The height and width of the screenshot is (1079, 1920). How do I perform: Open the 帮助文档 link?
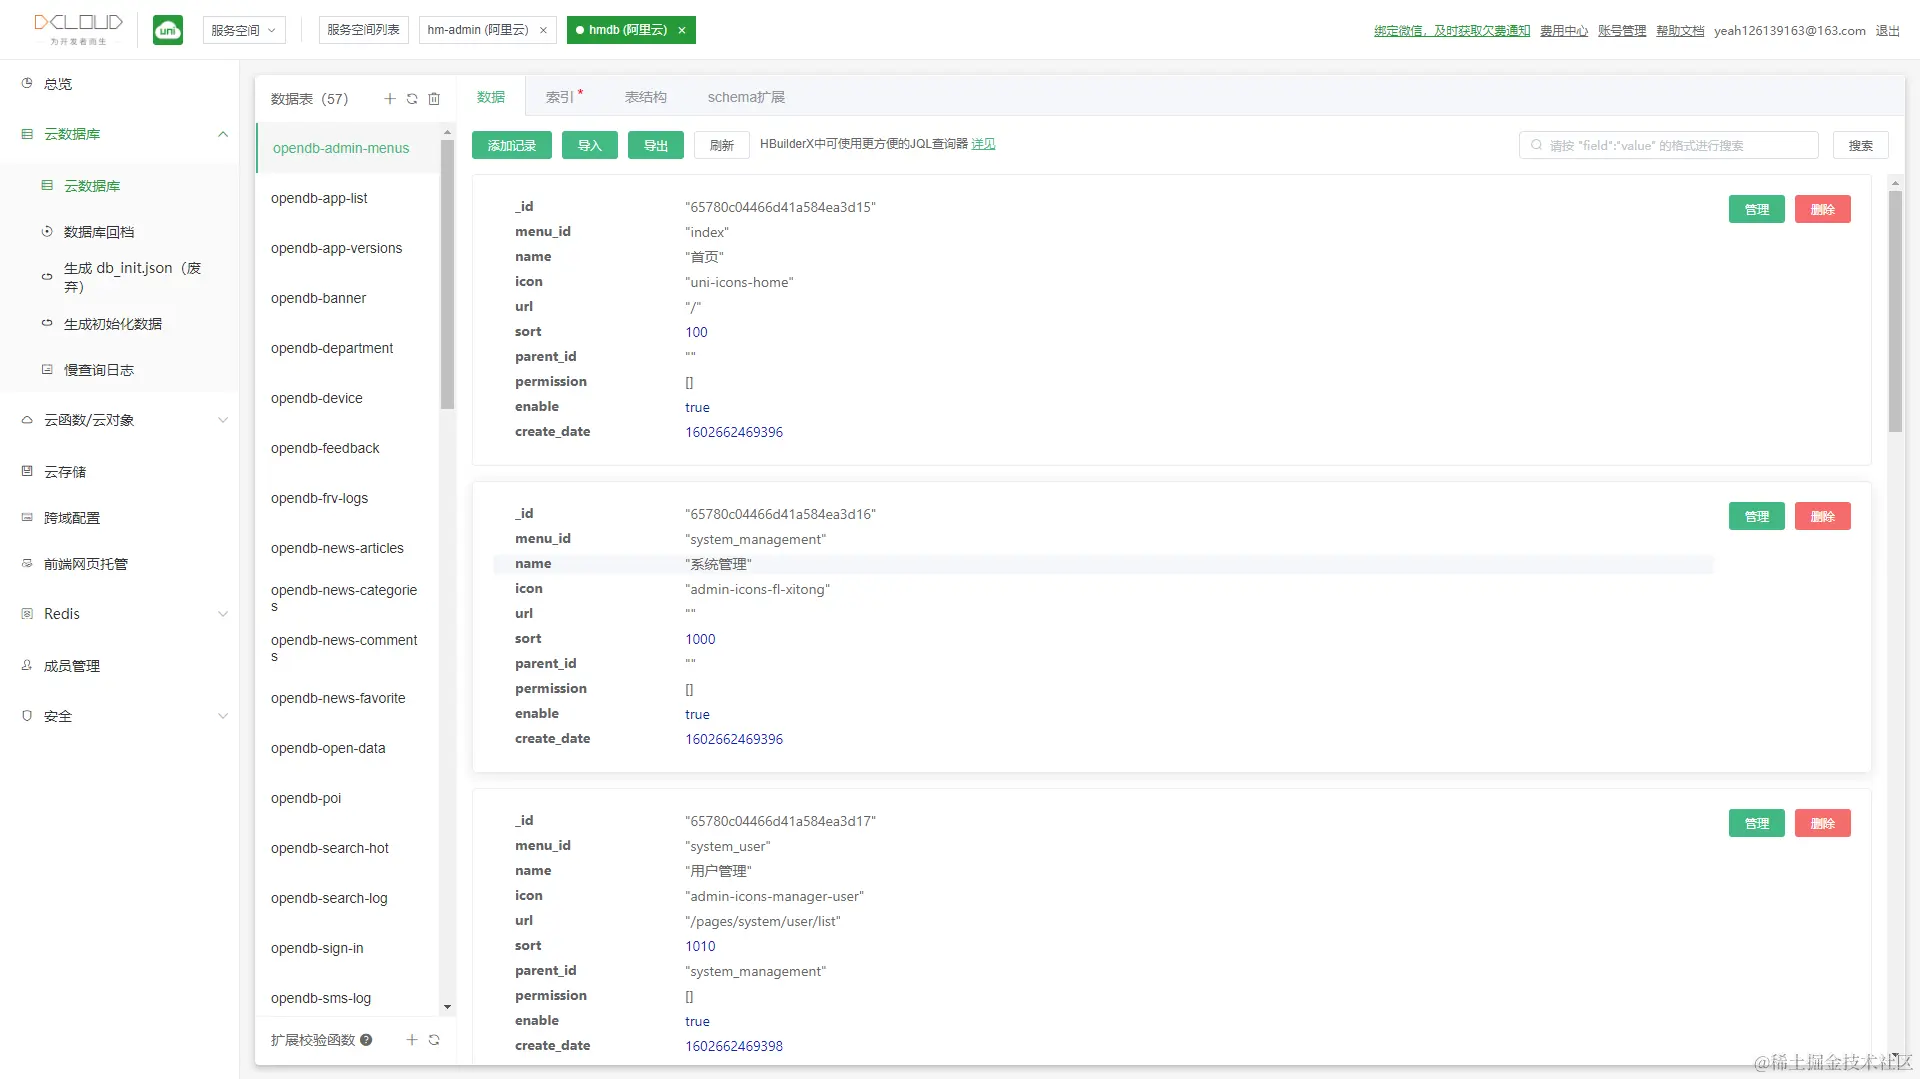[x=1680, y=31]
